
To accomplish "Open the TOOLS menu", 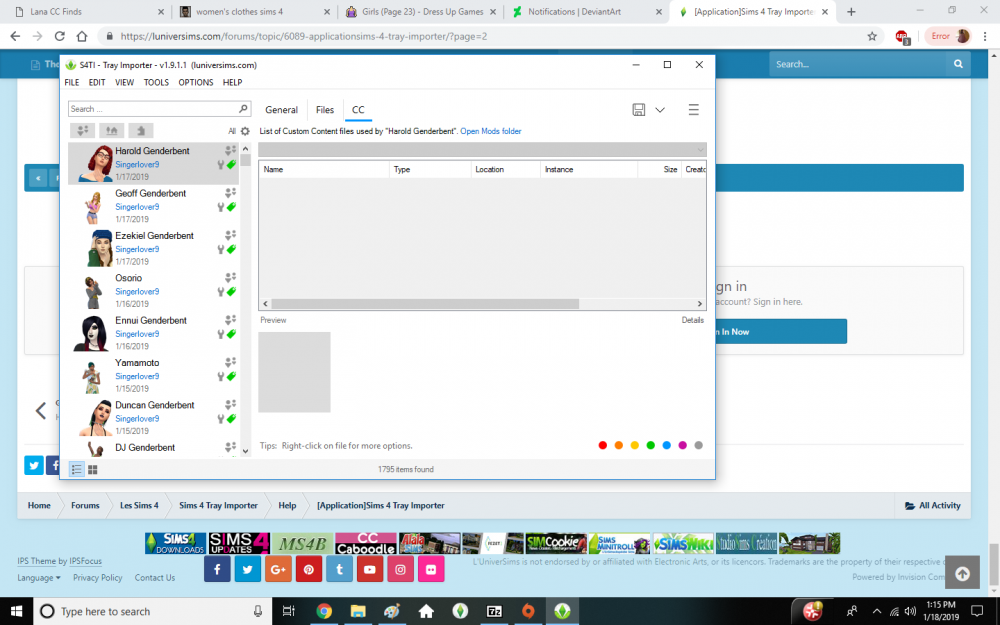I will [x=156, y=83].
